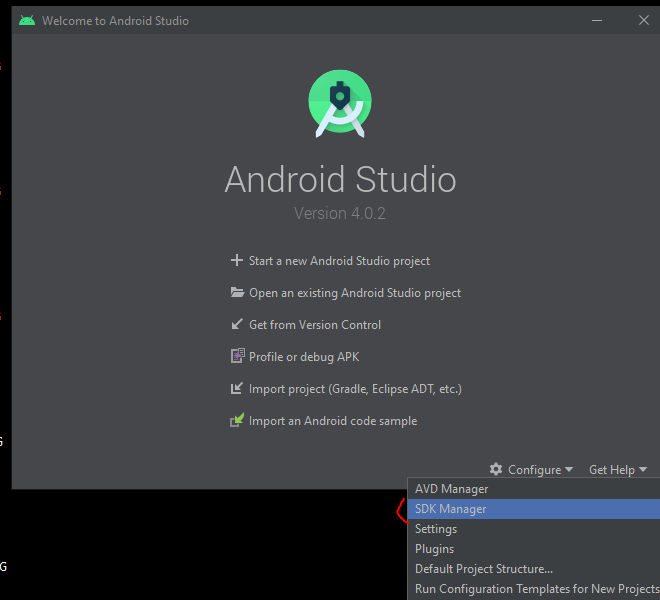Click the Version 4.0.2 text
Screen dimensions: 660x600
(x=339, y=213)
